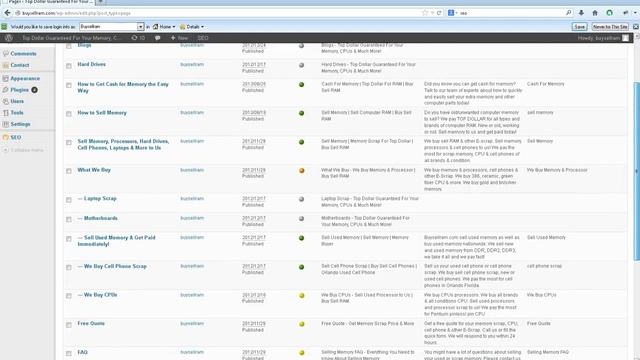This screenshot has width=640, height=360.
Task: Click the green circular addon icon
Action: (609, 13)
